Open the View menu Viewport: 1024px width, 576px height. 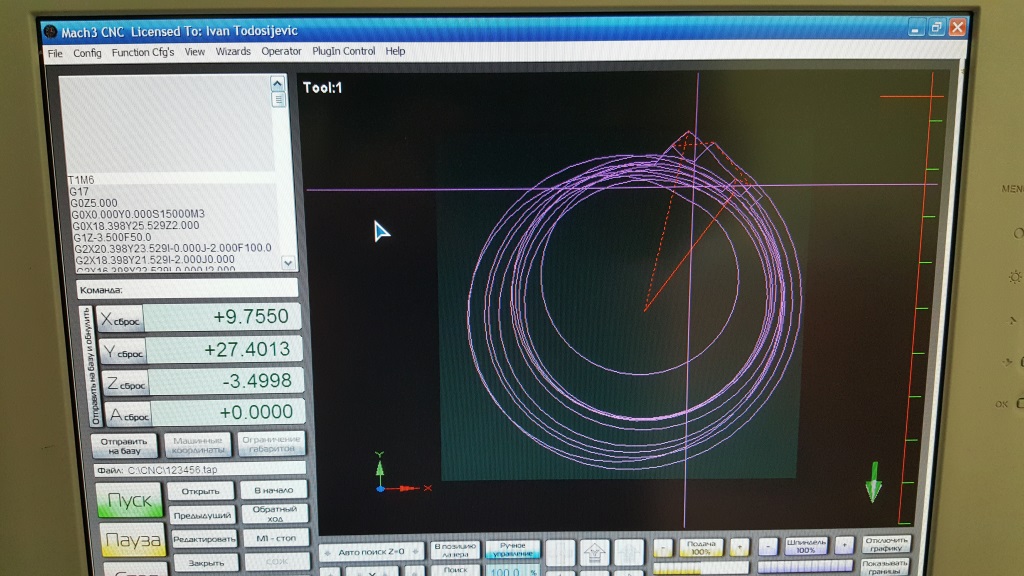point(194,51)
